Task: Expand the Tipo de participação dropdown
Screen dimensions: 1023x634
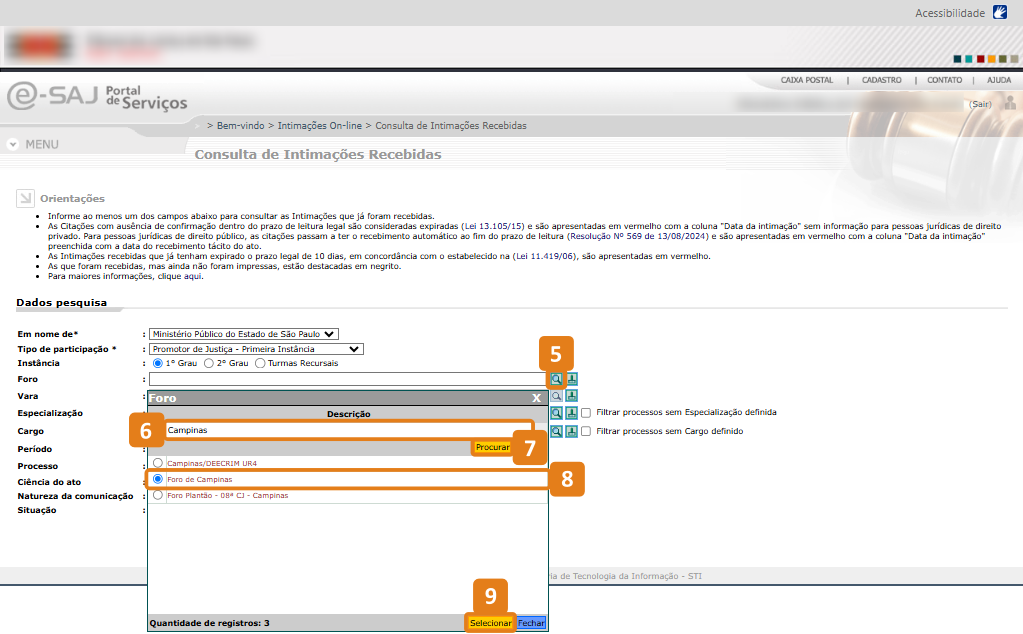Action: click(x=255, y=349)
